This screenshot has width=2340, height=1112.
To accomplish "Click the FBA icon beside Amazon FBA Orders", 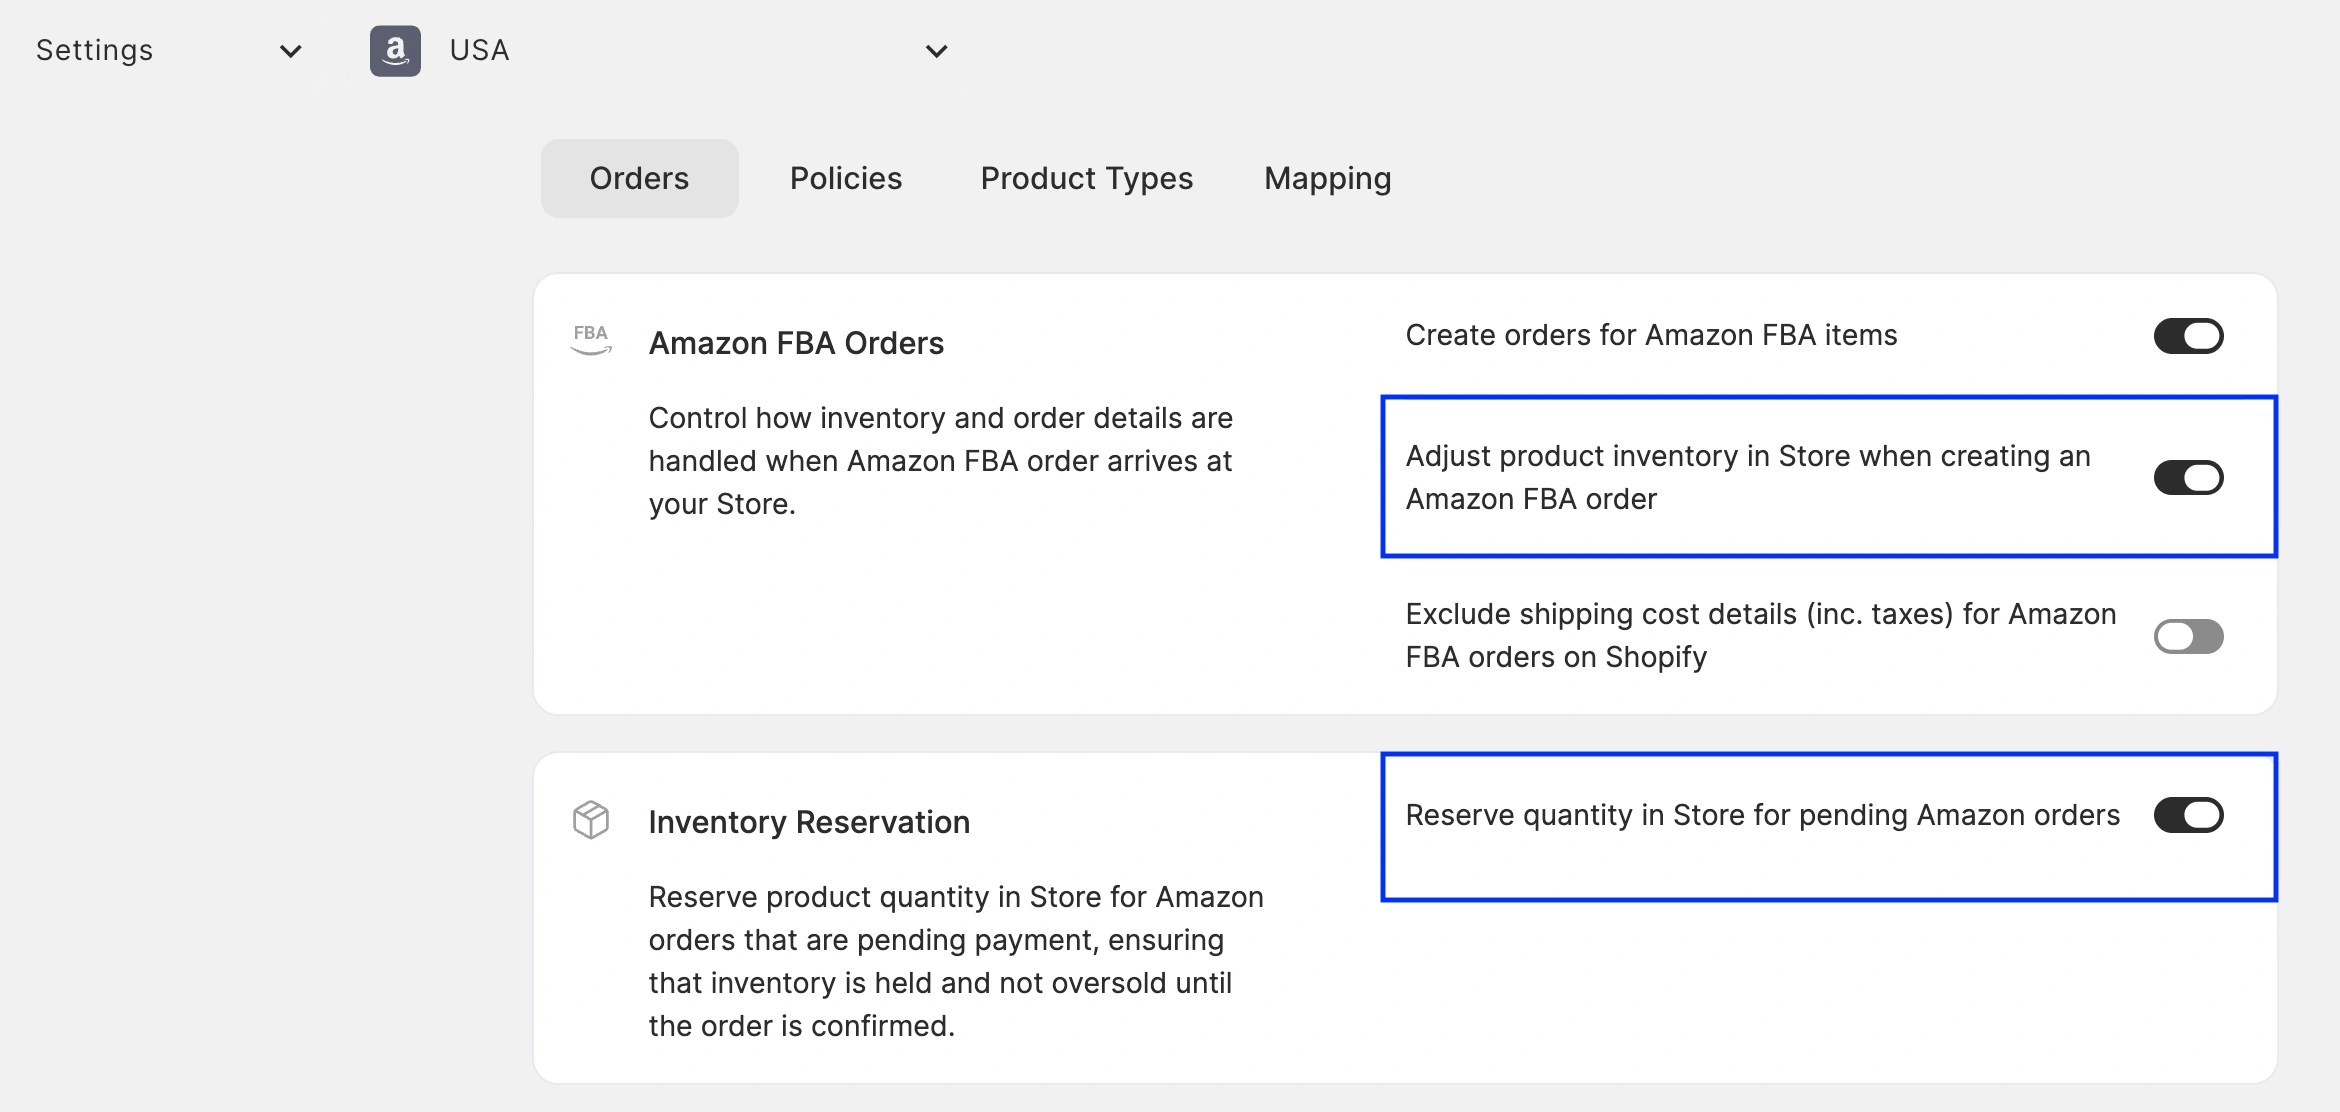I will pyautogui.click(x=591, y=339).
